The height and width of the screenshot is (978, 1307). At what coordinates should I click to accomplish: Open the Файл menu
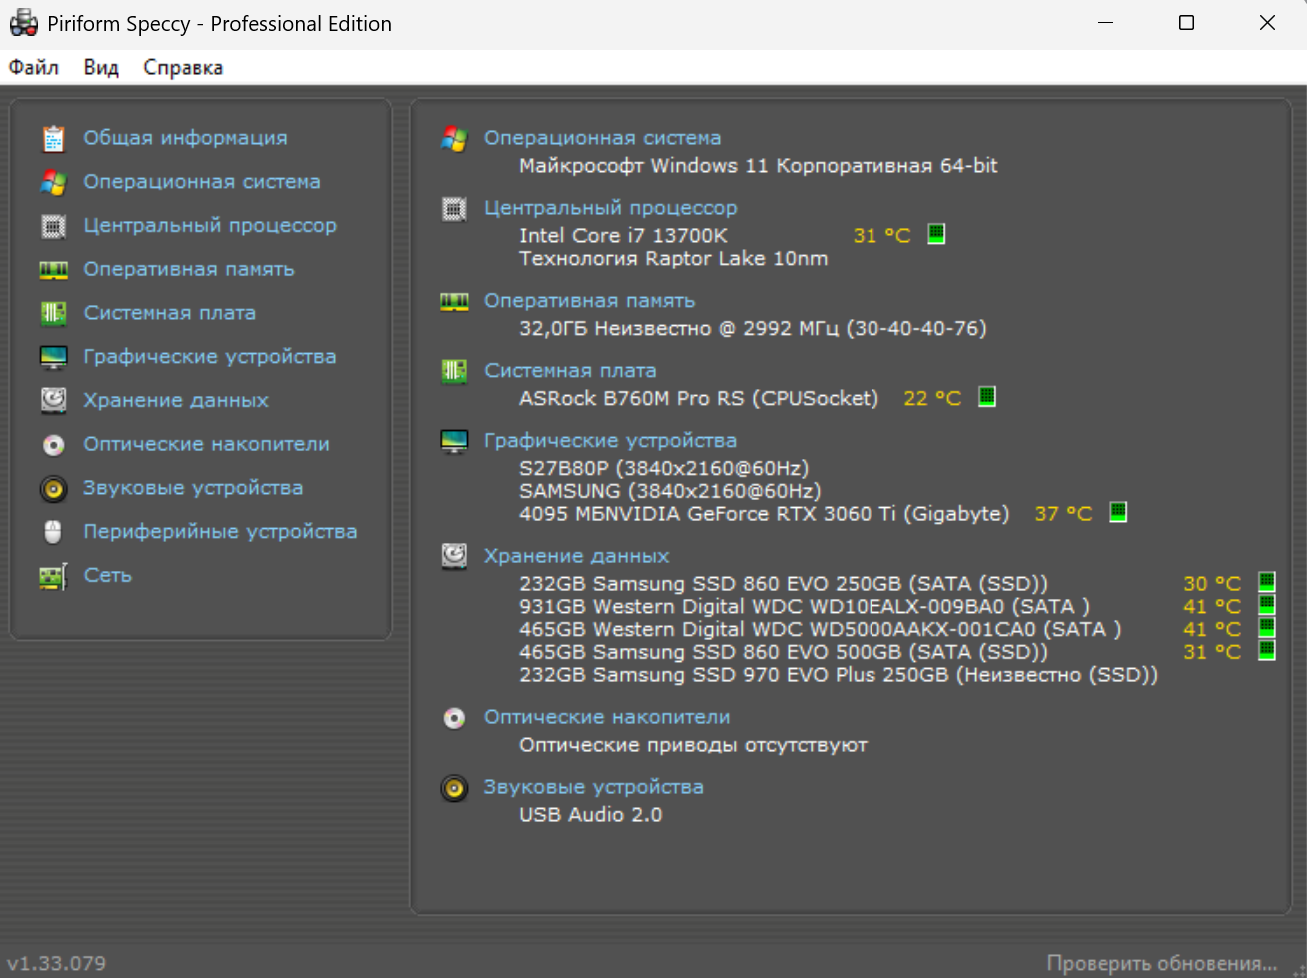[x=34, y=67]
